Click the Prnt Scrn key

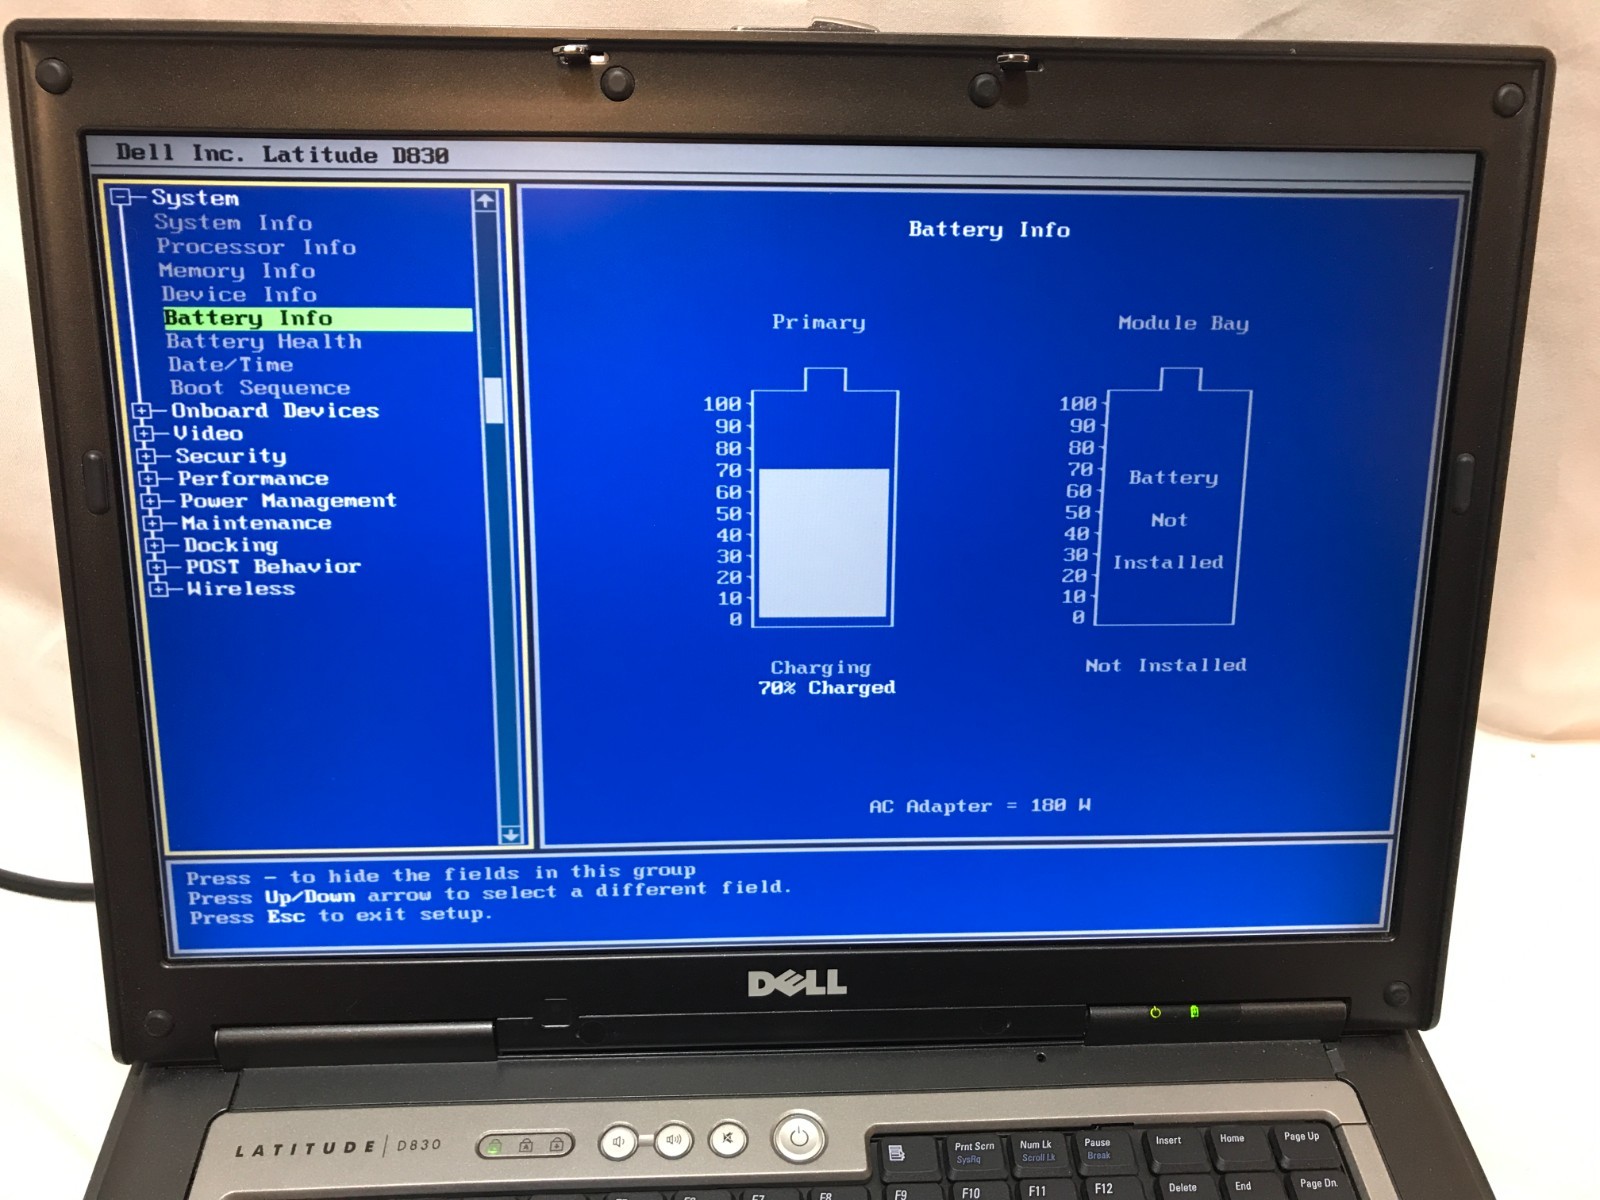point(973,1153)
